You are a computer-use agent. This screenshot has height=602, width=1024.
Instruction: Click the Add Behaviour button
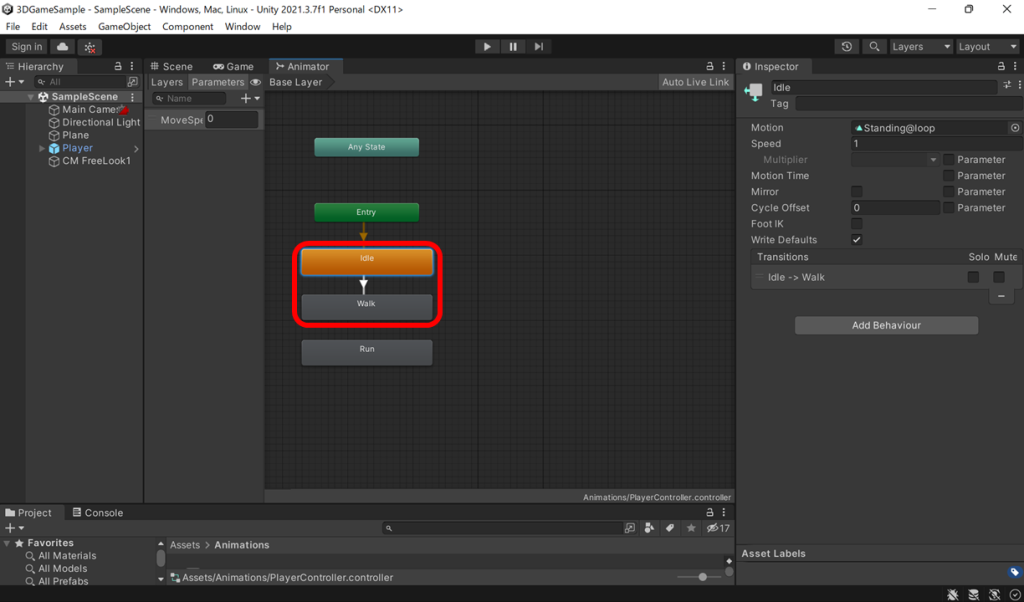[x=886, y=325]
